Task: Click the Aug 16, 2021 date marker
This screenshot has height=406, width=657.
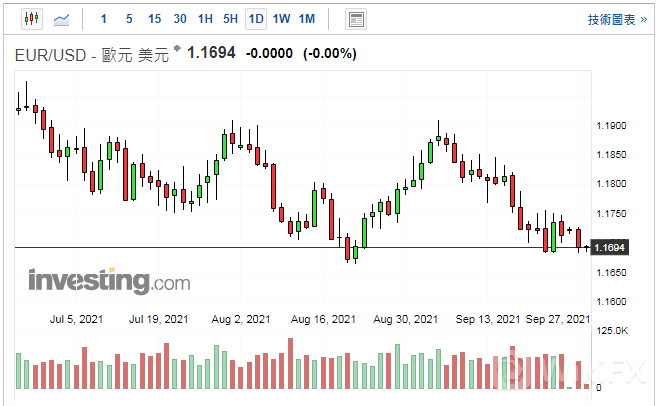Action: coord(323,319)
